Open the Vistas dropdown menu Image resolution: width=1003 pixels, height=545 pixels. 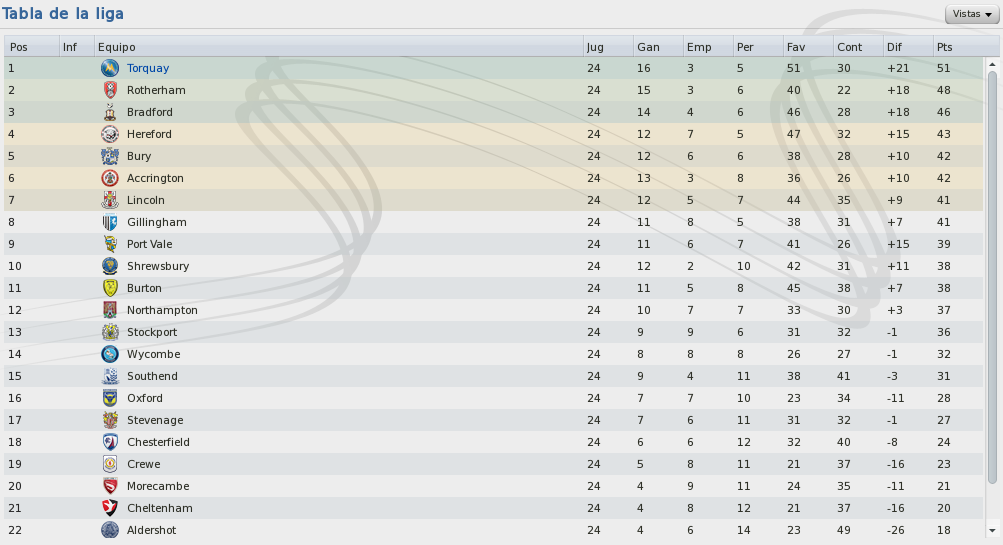(972, 14)
